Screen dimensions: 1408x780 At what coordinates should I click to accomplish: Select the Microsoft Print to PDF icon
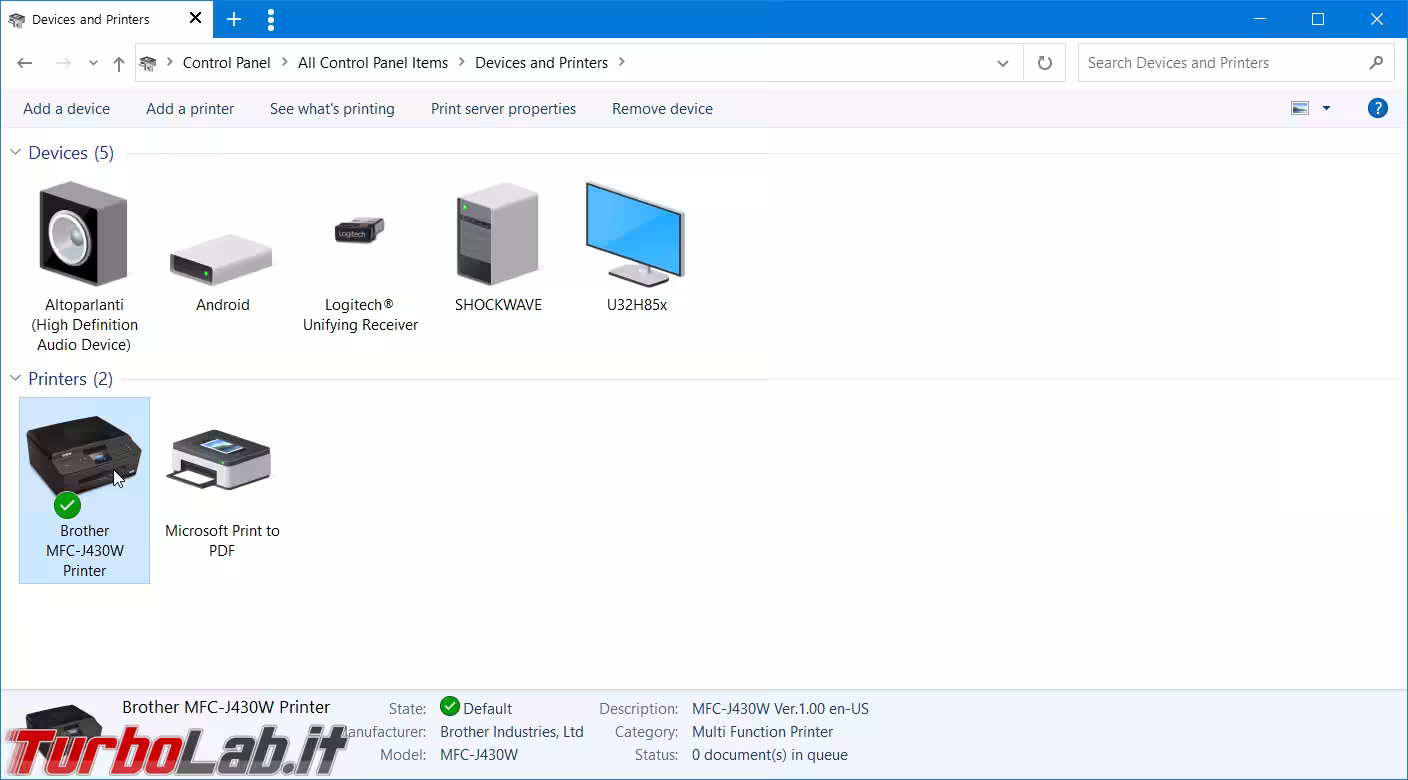click(222, 462)
